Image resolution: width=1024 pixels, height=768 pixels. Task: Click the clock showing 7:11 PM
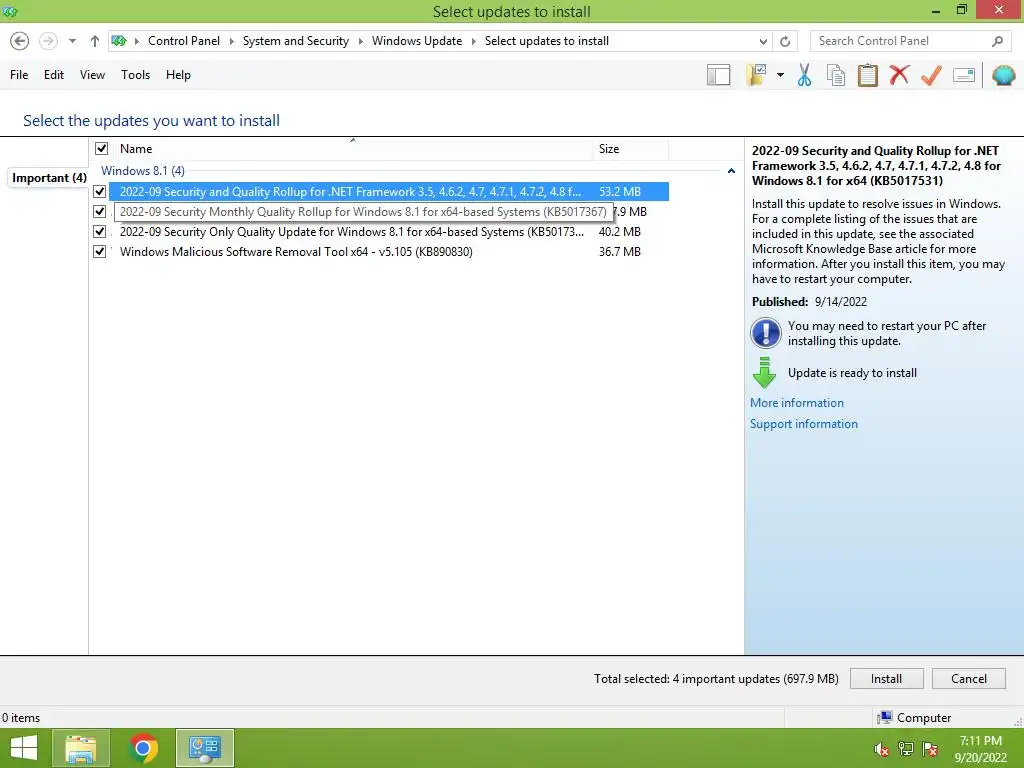point(980,741)
